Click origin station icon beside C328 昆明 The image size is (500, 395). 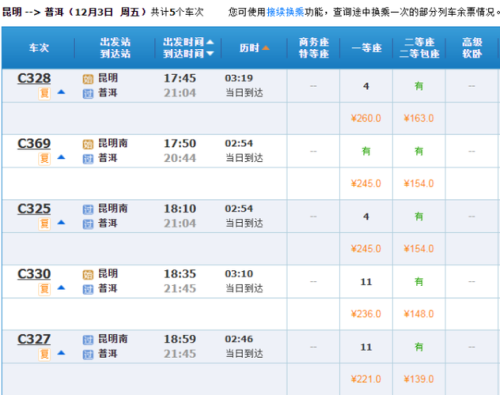coord(88,79)
